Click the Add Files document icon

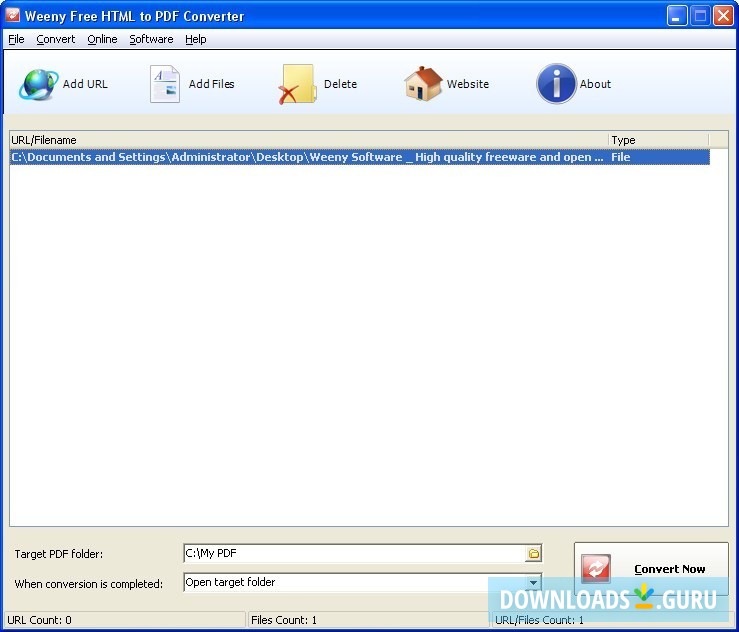click(164, 84)
